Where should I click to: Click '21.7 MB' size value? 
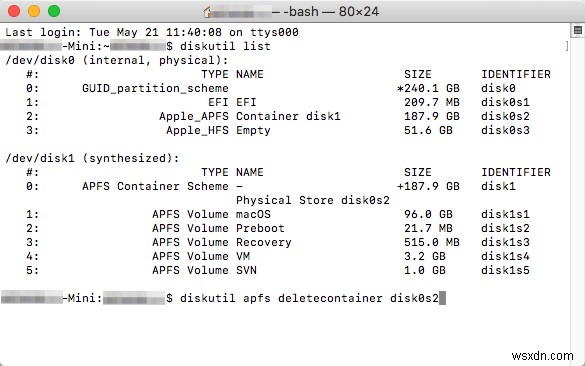click(x=428, y=228)
